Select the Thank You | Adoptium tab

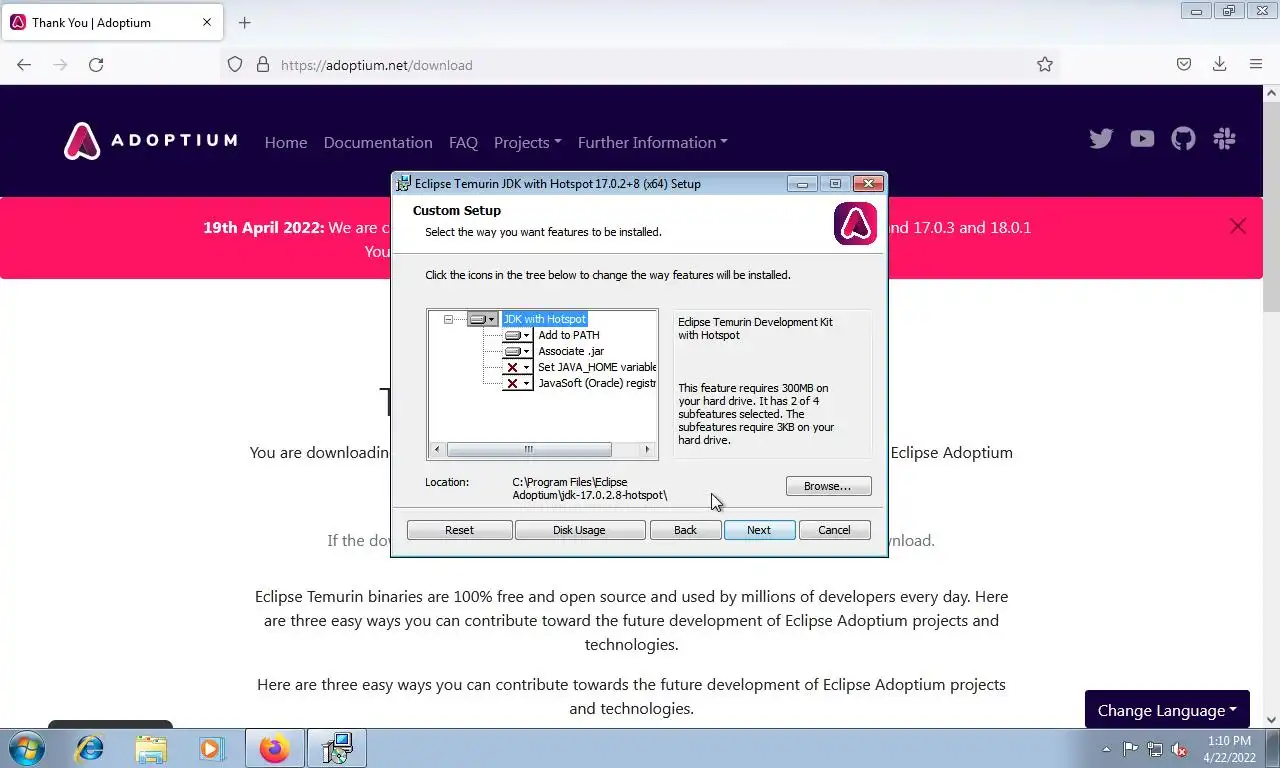point(112,22)
